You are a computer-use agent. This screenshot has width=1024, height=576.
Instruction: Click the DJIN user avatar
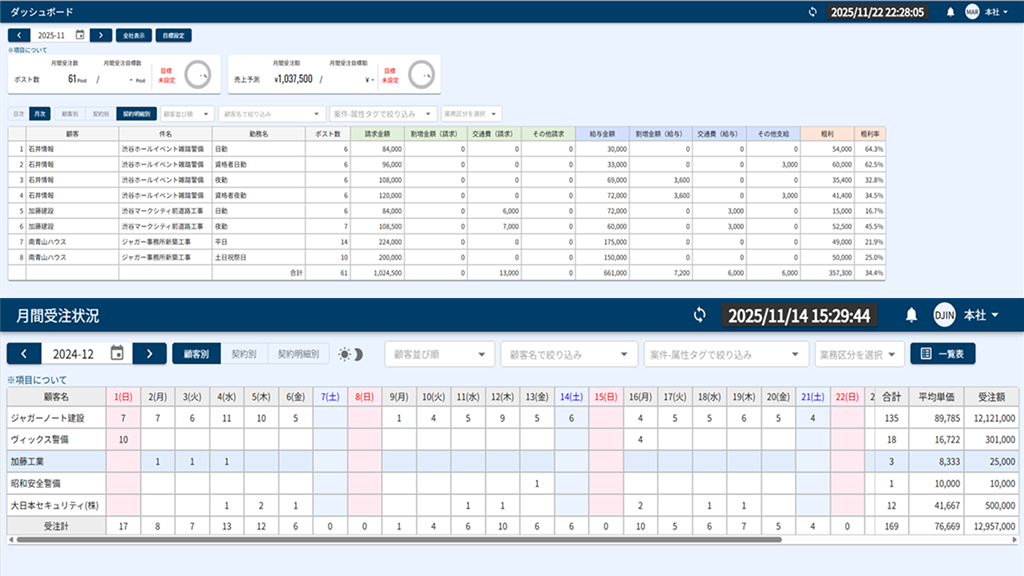tap(944, 315)
